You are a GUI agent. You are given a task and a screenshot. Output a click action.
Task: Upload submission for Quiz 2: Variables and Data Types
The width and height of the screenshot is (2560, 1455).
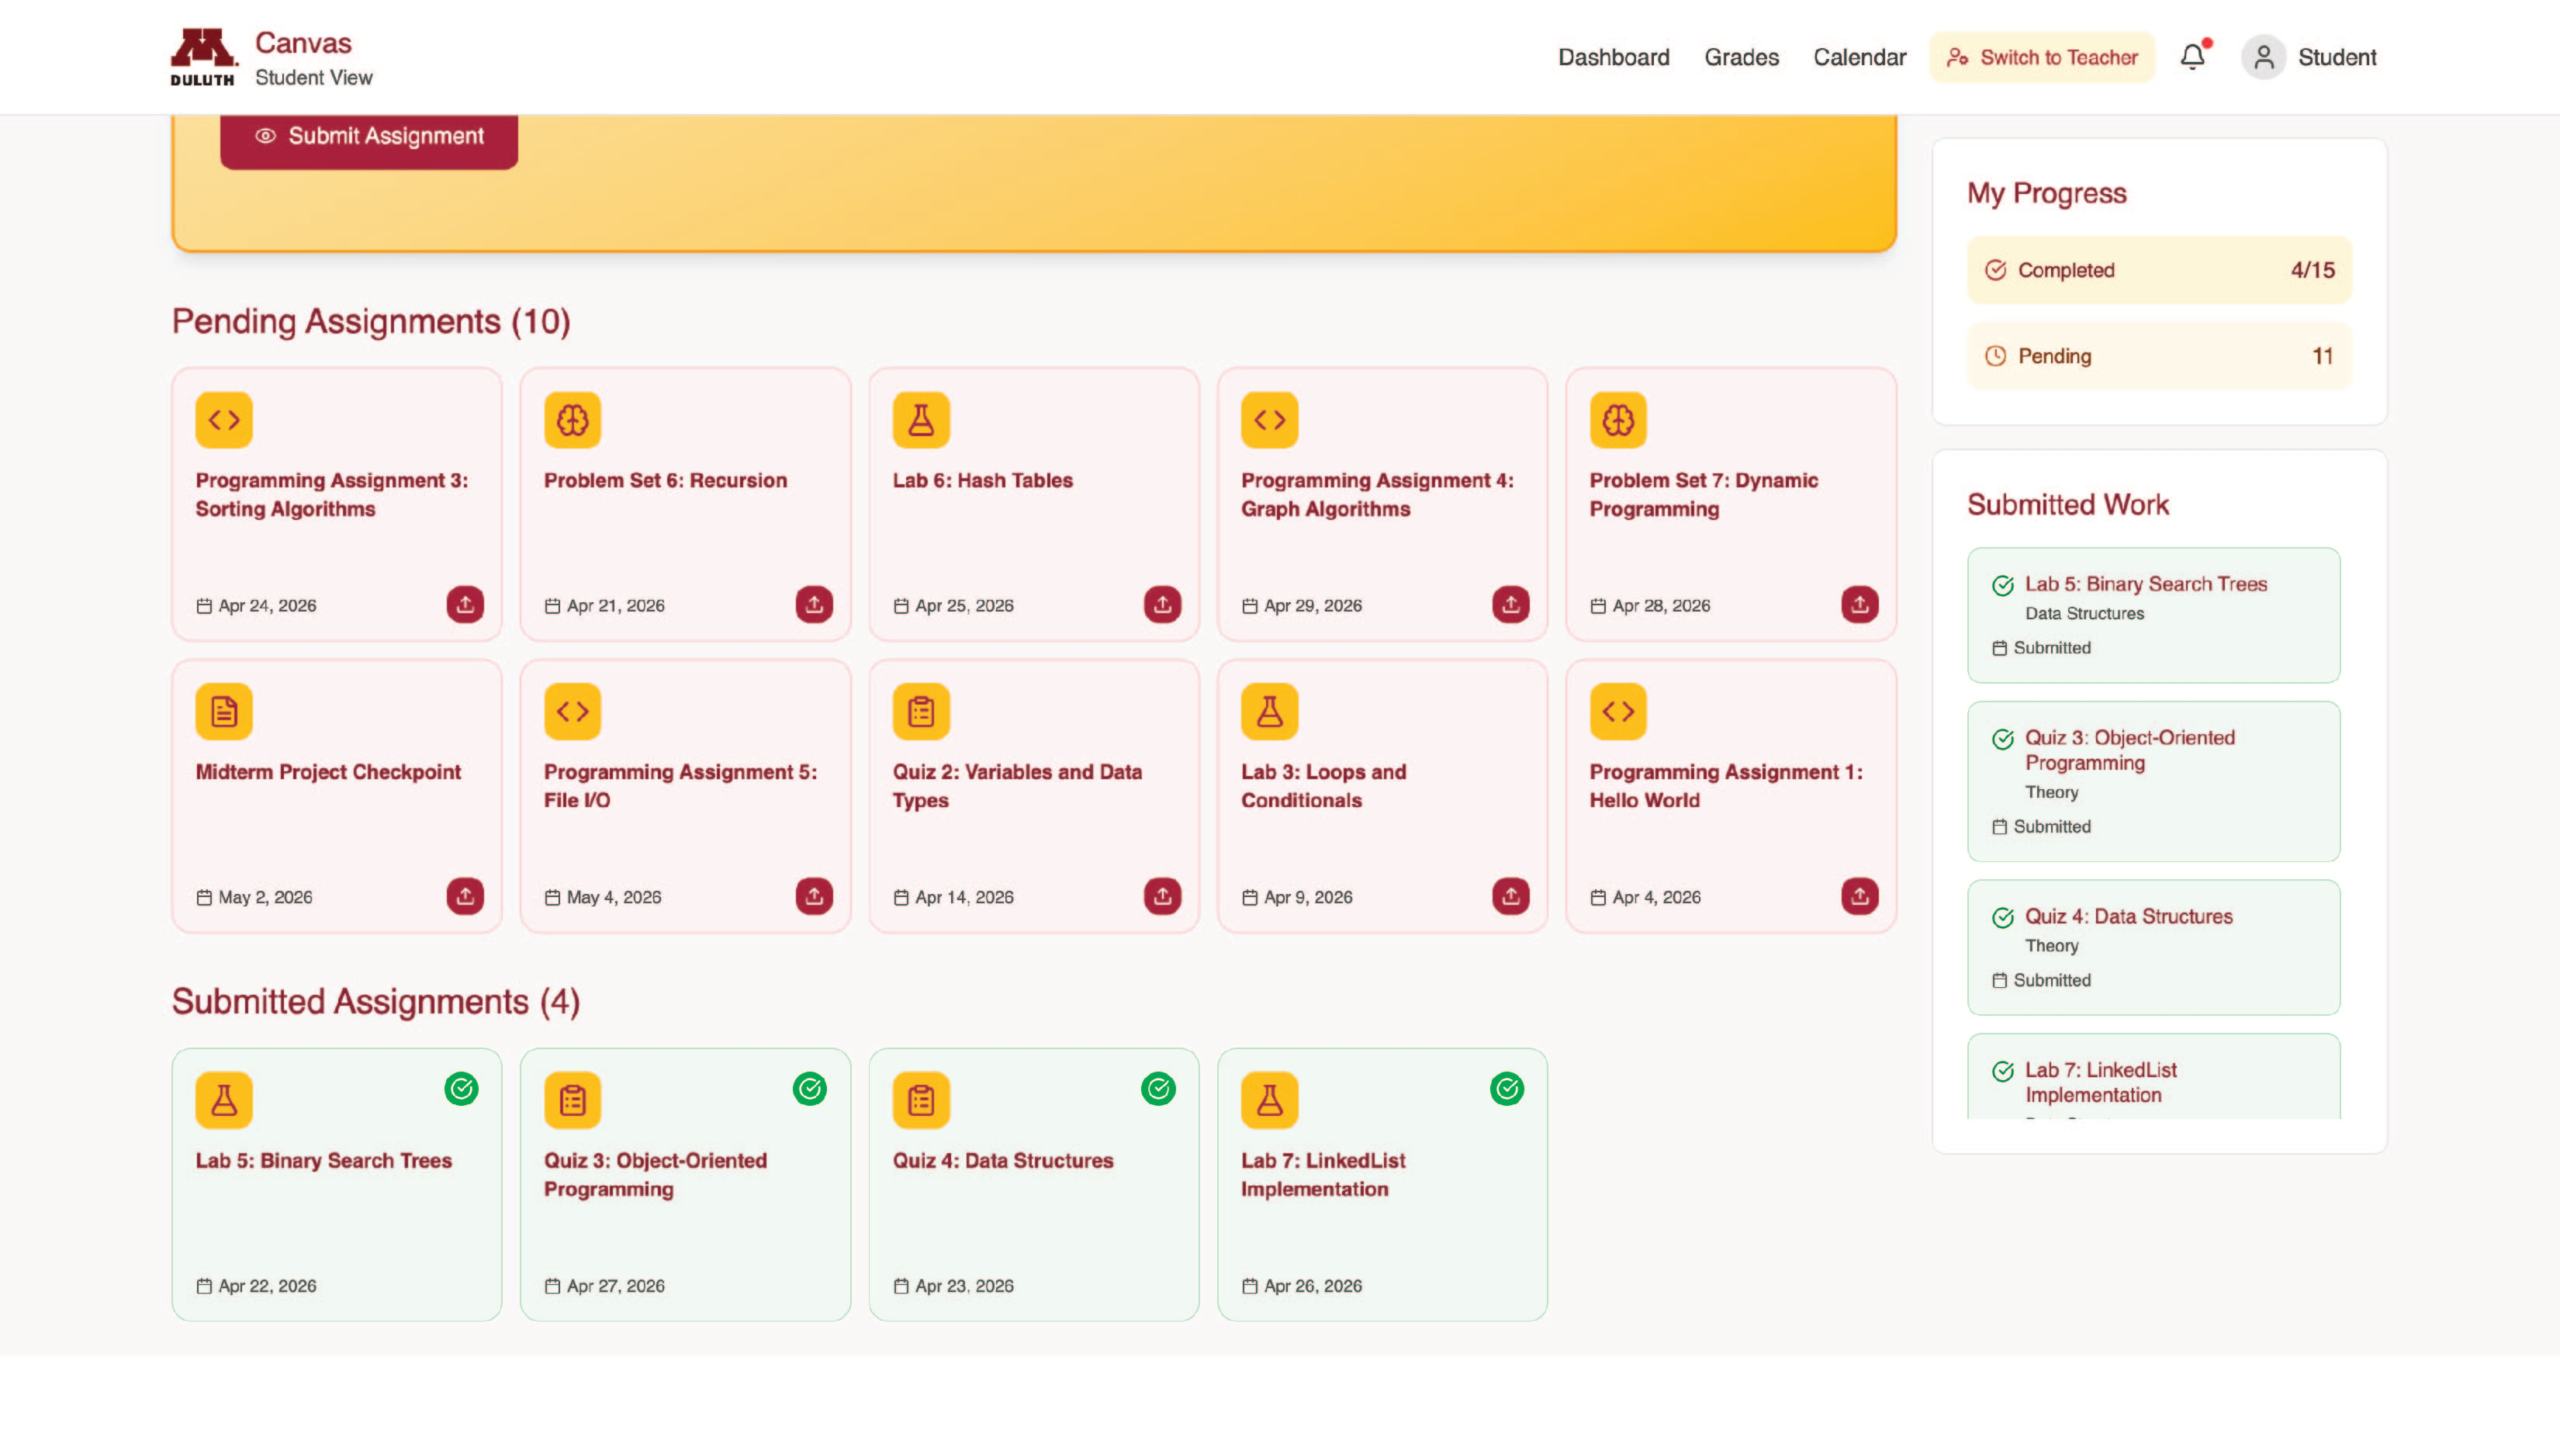click(x=1162, y=896)
